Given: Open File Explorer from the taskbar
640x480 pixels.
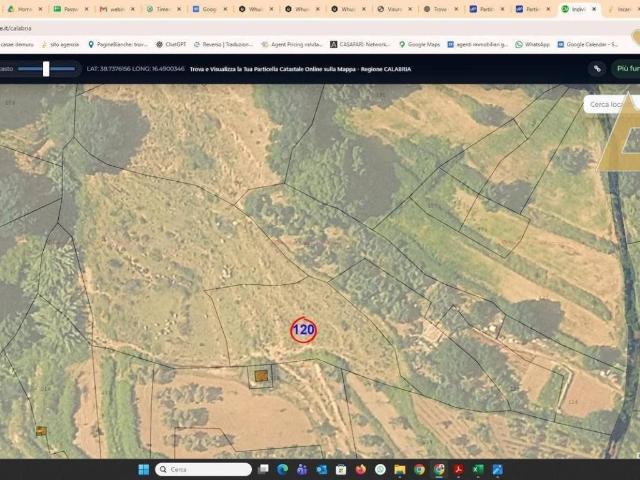Looking at the screenshot, I should pyautogui.click(x=400, y=469).
